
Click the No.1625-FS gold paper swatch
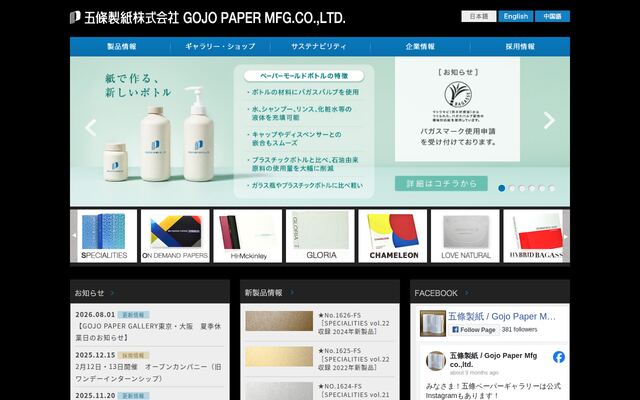pyautogui.click(x=279, y=357)
